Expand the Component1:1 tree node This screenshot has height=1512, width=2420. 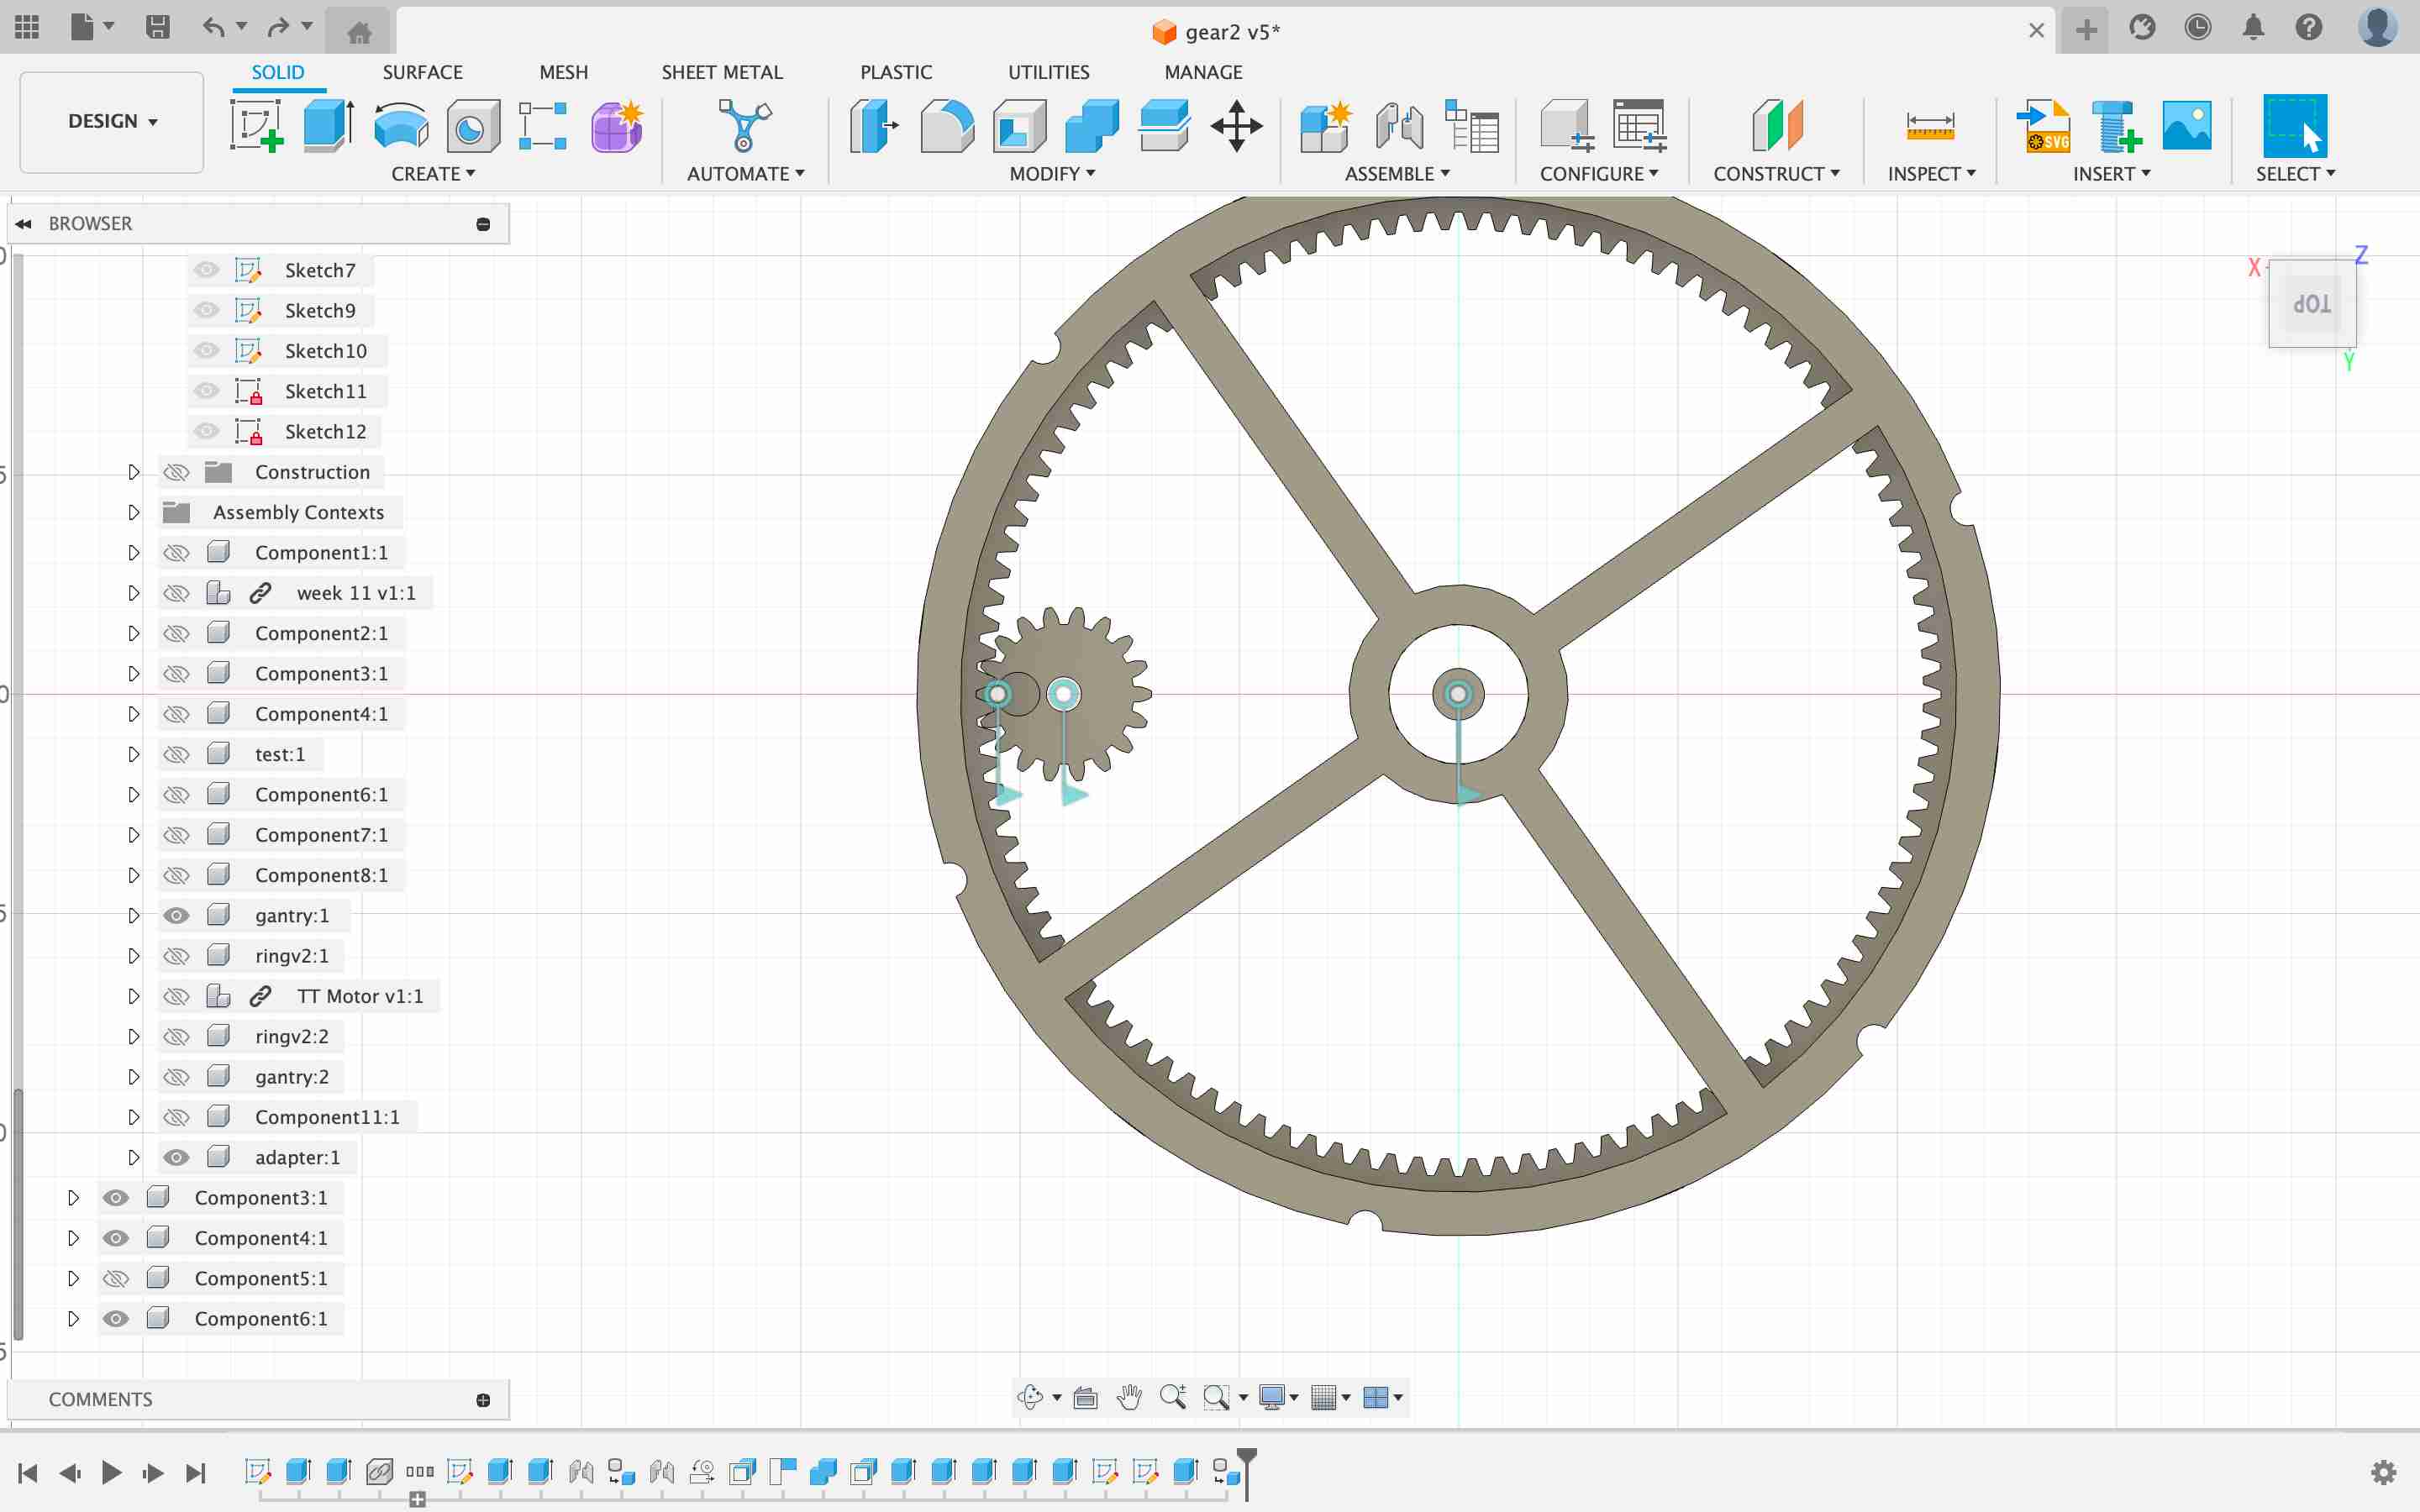point(133,552)
